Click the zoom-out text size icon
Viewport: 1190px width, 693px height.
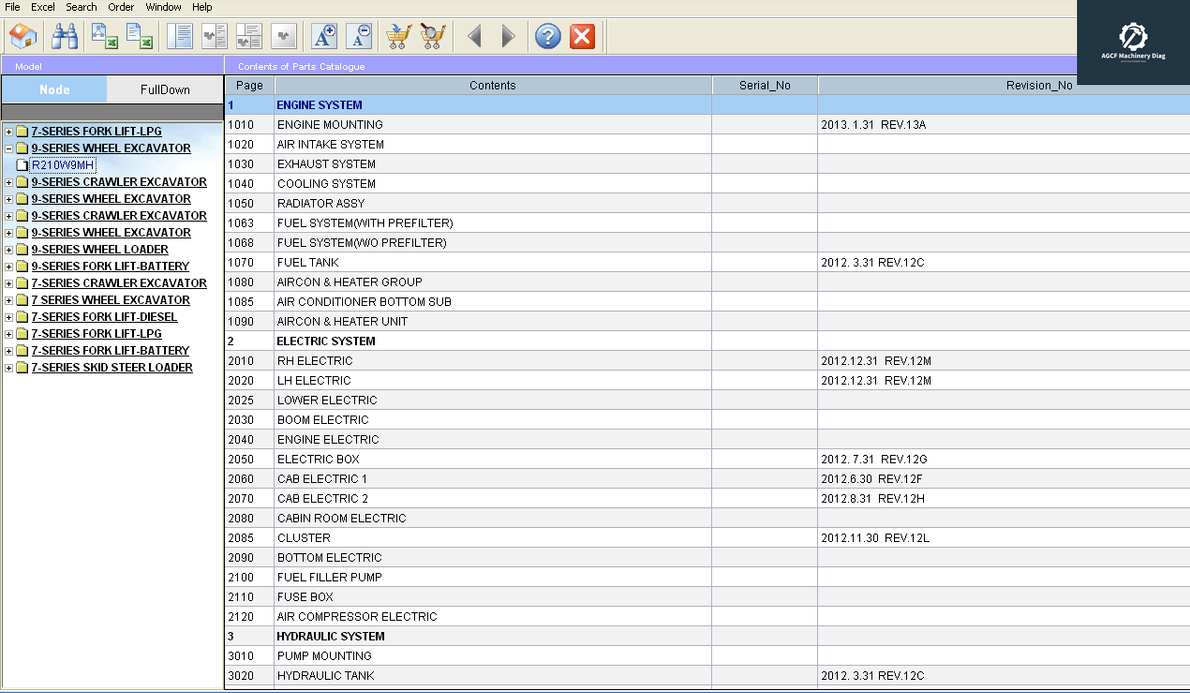click(358, 36)
